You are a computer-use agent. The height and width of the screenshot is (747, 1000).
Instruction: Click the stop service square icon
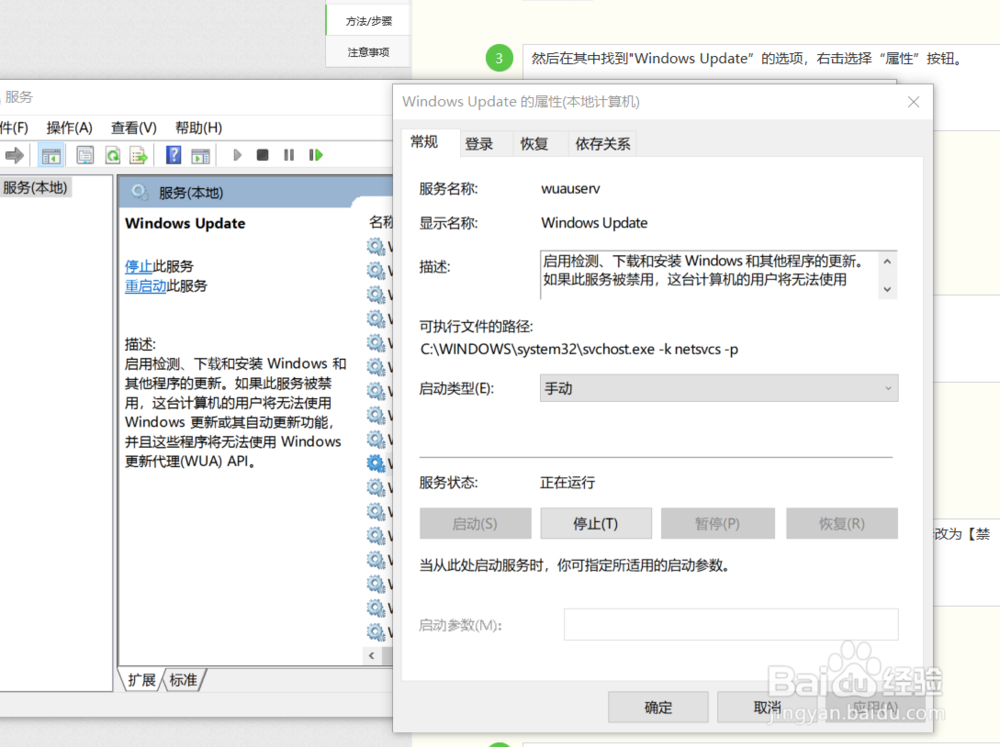click(x=262, y=155)
